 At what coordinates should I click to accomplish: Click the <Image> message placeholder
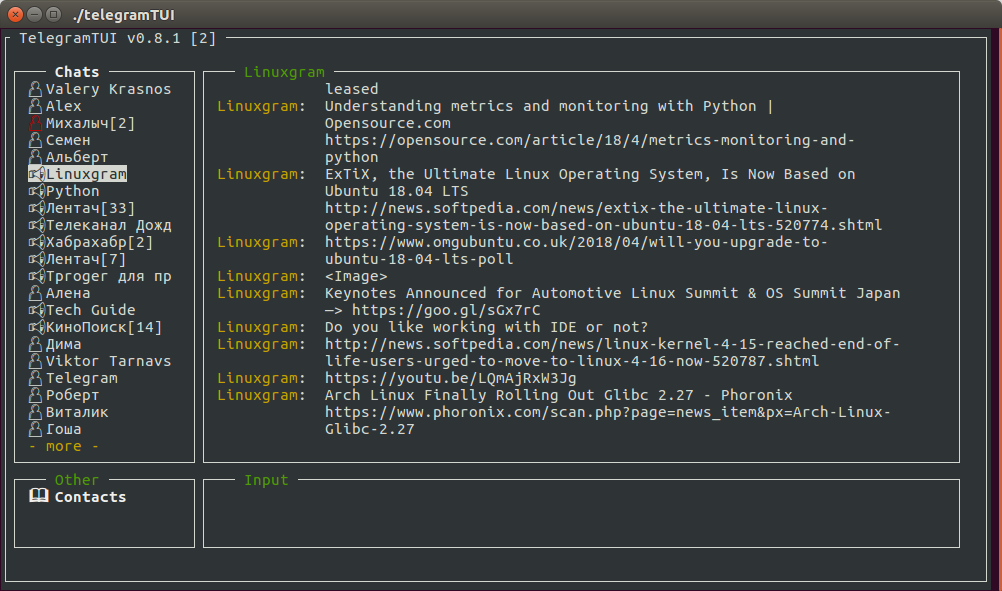point(356,276)
